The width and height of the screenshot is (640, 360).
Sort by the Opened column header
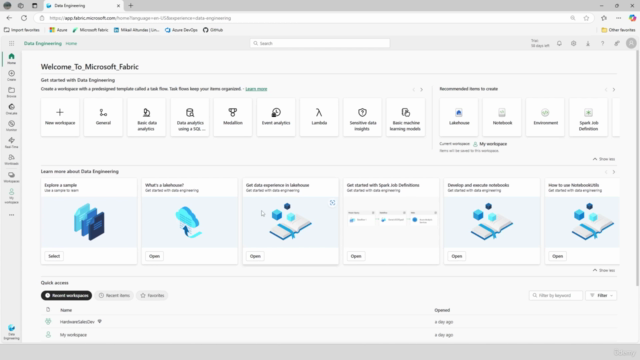pos(442,310)
